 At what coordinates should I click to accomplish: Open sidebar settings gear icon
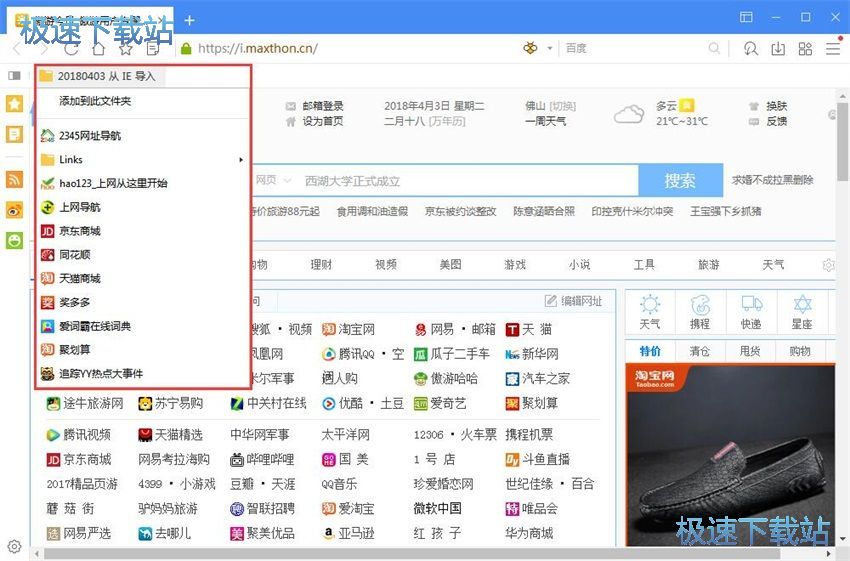[x=15, y=546]
